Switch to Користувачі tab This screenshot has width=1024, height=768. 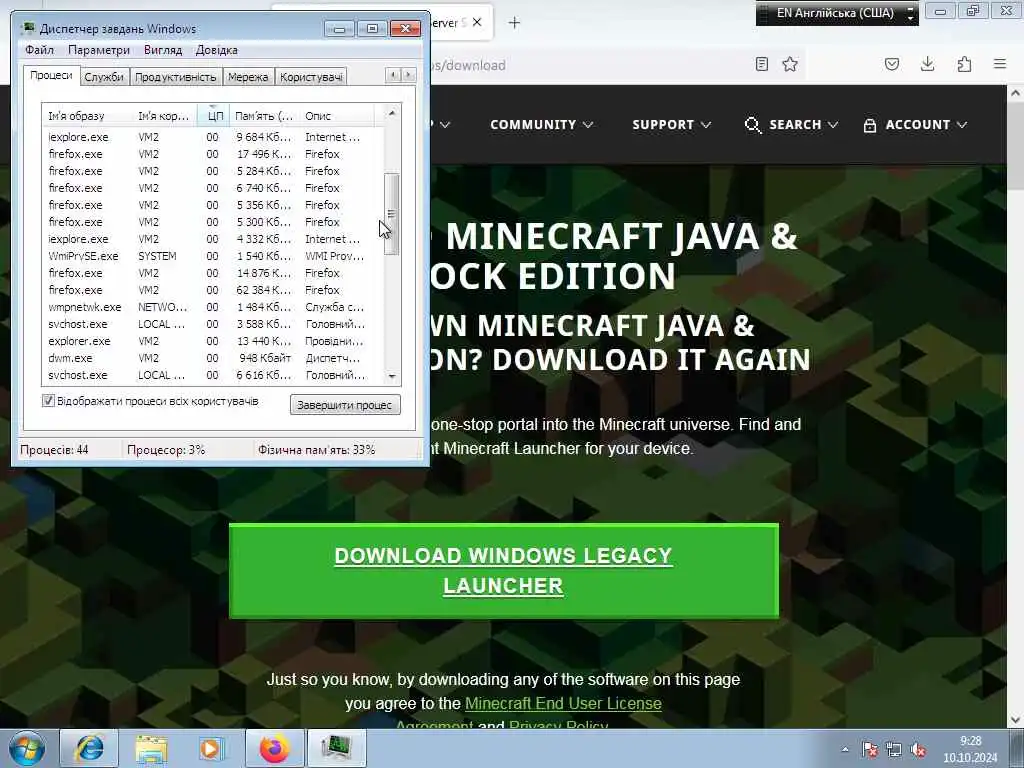point(311,77)
